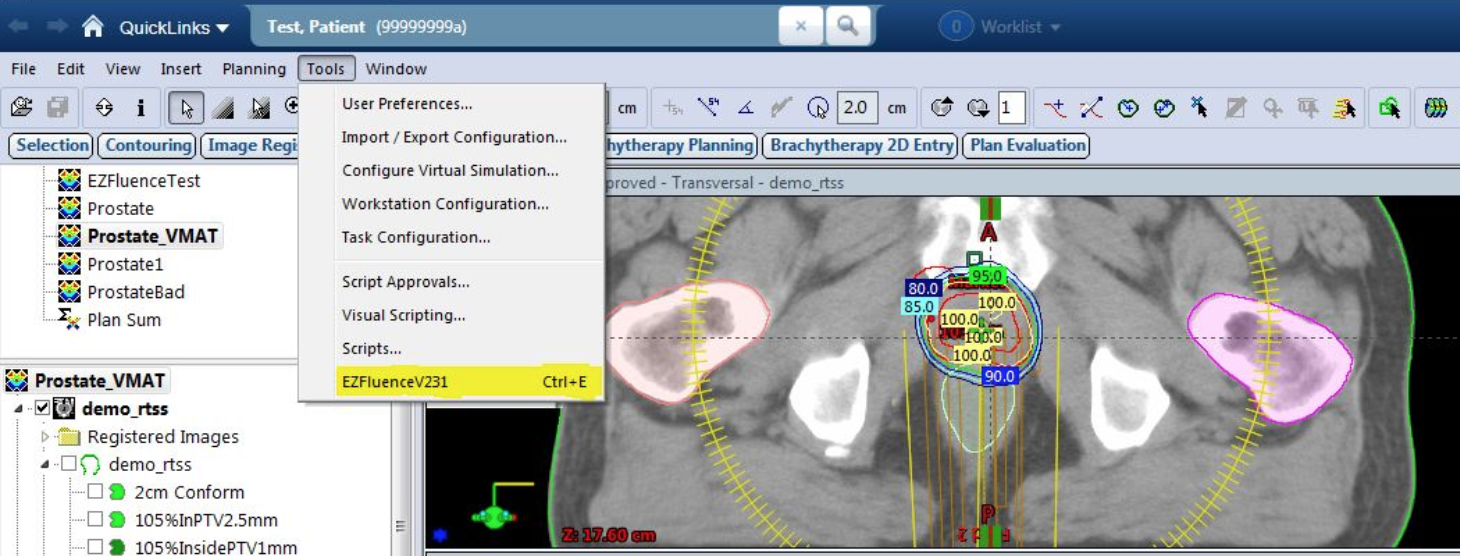Click the patient search magnifier button
This screenshot has width=1460, height=556.
[847, 27]
